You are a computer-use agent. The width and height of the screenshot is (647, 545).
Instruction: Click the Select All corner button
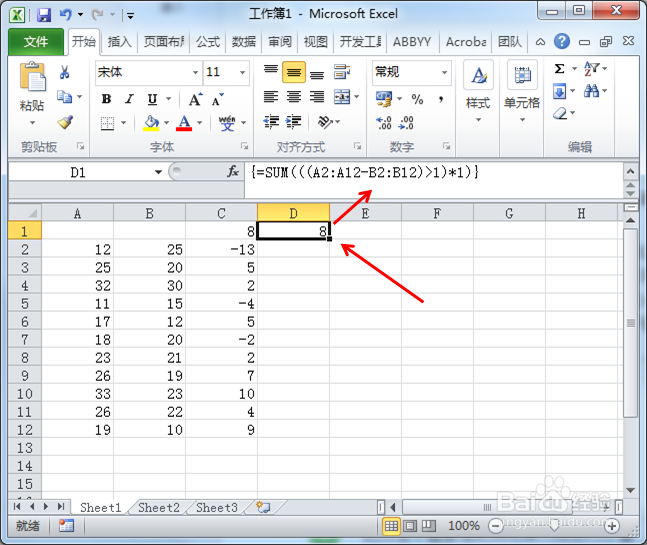[25, 213]
